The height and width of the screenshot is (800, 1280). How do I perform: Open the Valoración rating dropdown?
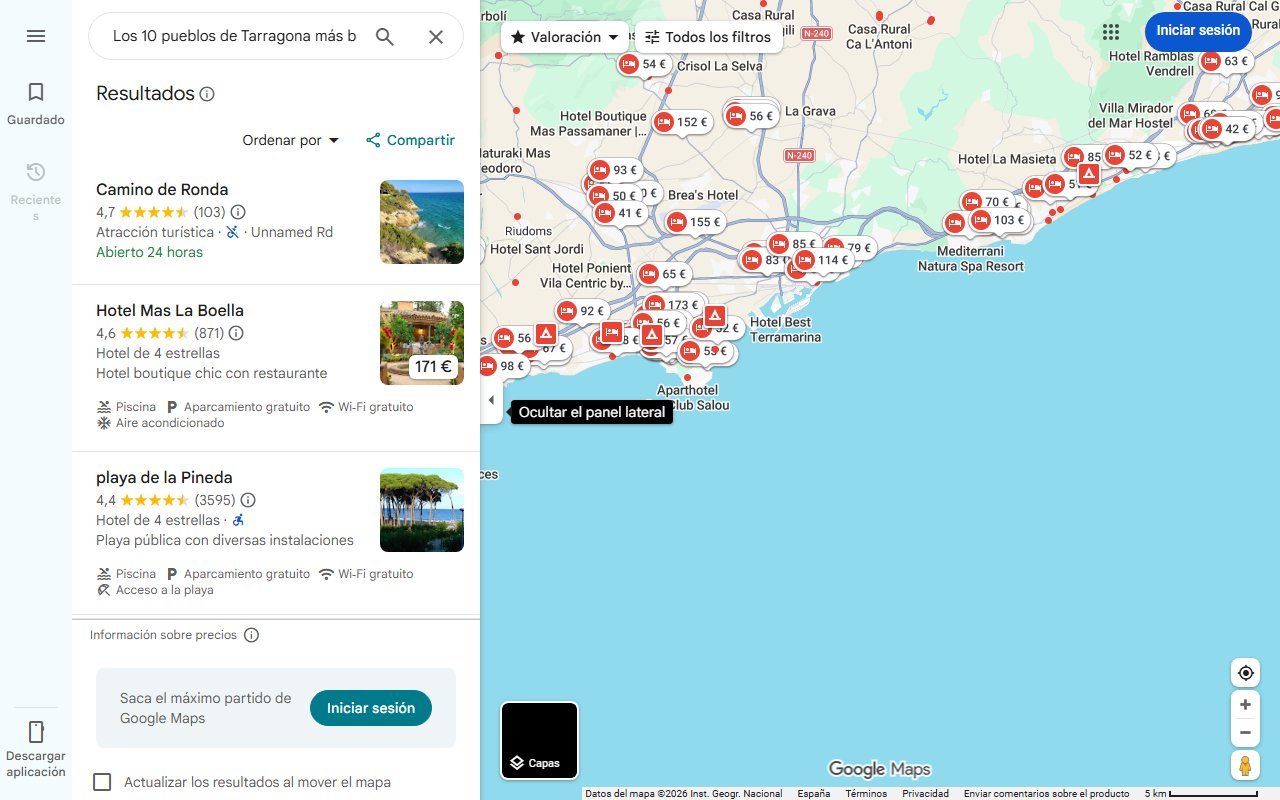(x=564, y=36)
